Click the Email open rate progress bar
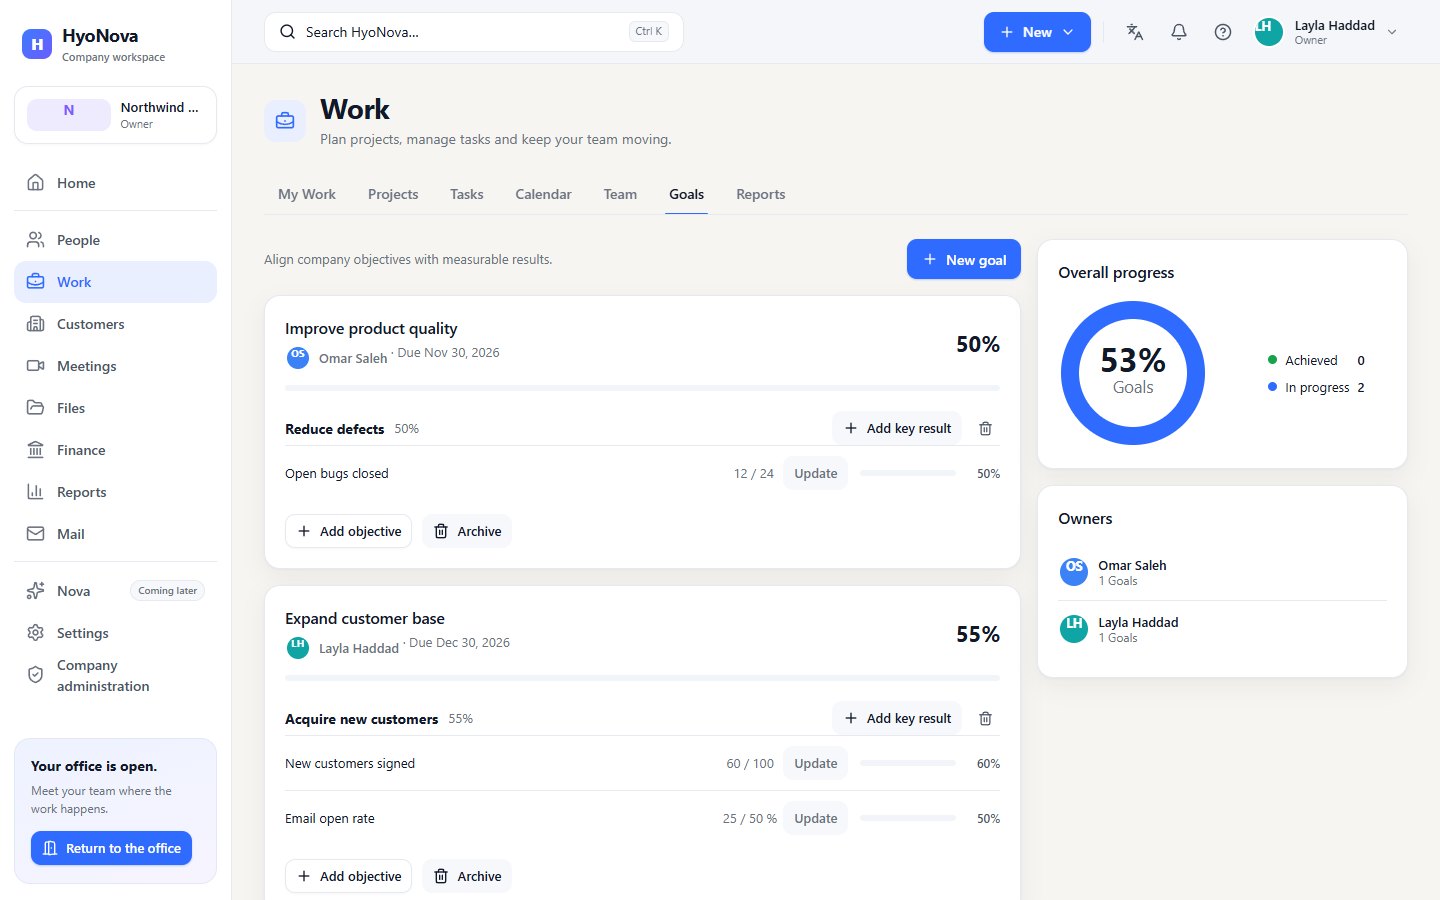Image resolution: width=1440 pixels, height=900 pixels. (x=908, y=818)
